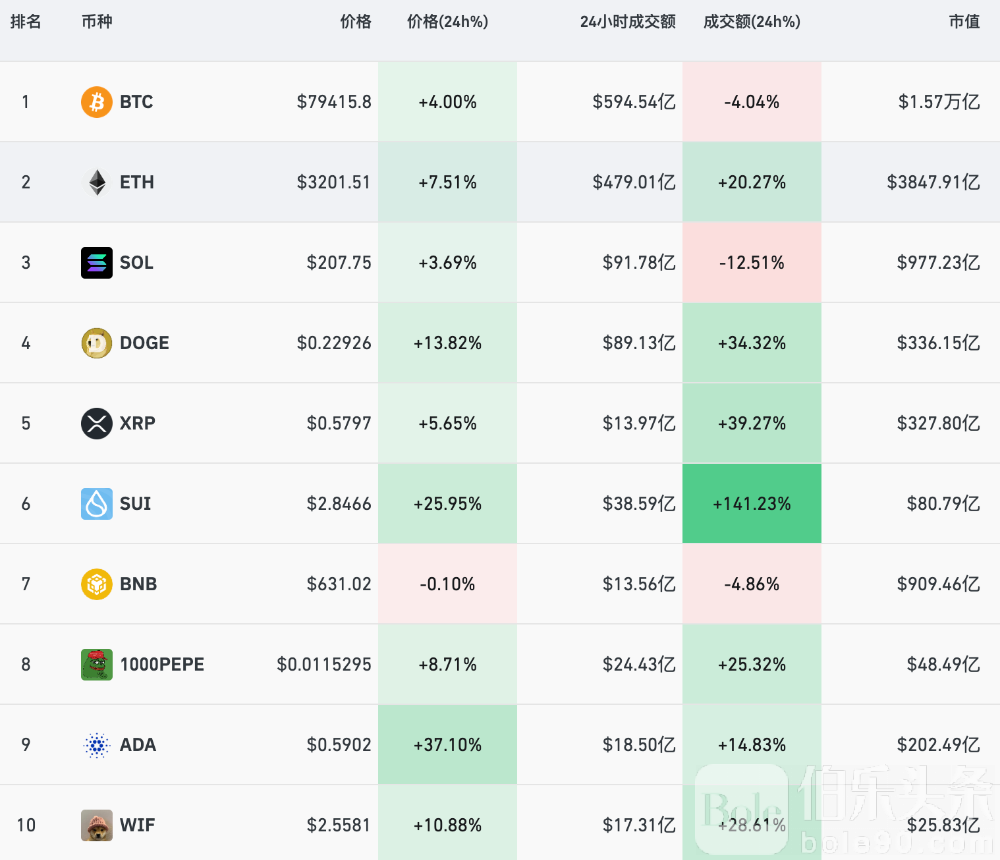
Task: Click BTC 24h volume $594.54亿
Action: [634, 102]
